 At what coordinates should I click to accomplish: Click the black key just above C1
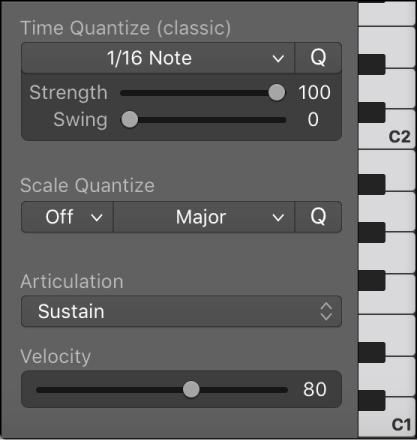[372, 400]
